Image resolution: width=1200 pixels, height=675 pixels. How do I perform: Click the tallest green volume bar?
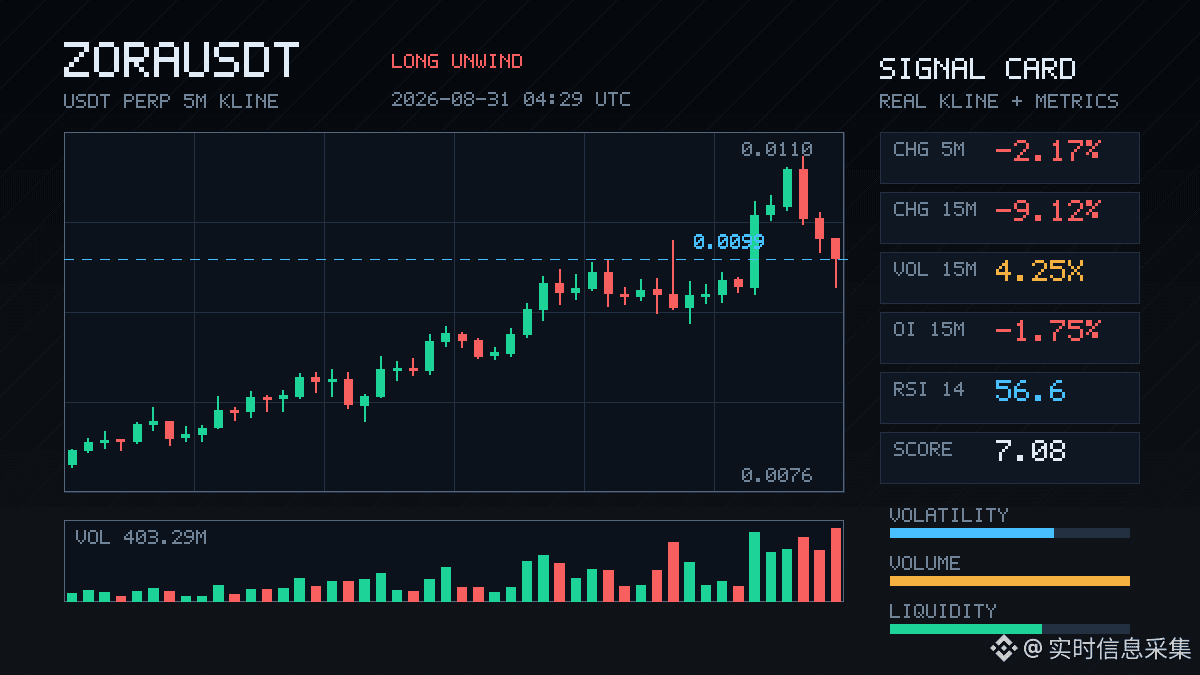tap(754, 566)
